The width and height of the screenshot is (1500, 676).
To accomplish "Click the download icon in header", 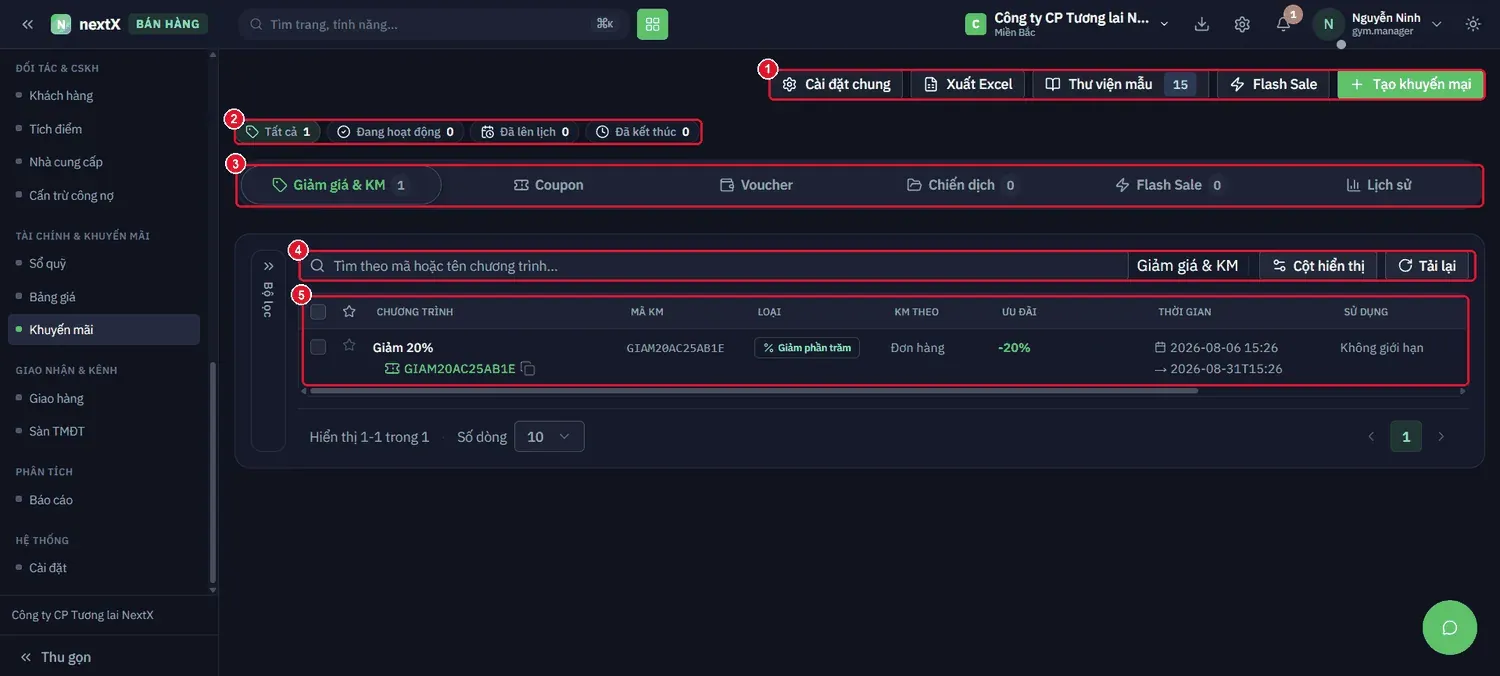I will click(x=1202, y=24).
